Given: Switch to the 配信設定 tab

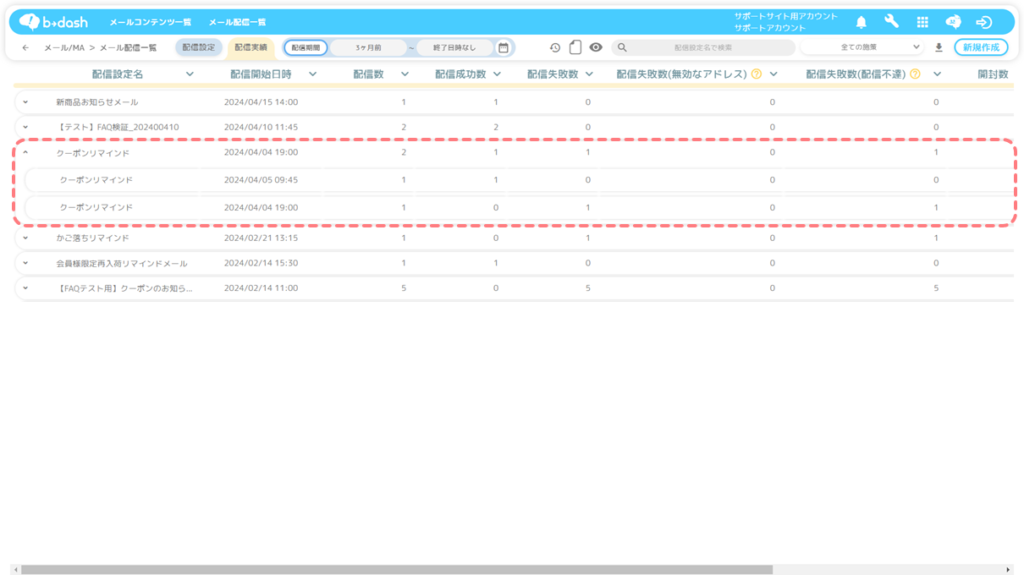Looking at the screenshot, I should (198, 47).
